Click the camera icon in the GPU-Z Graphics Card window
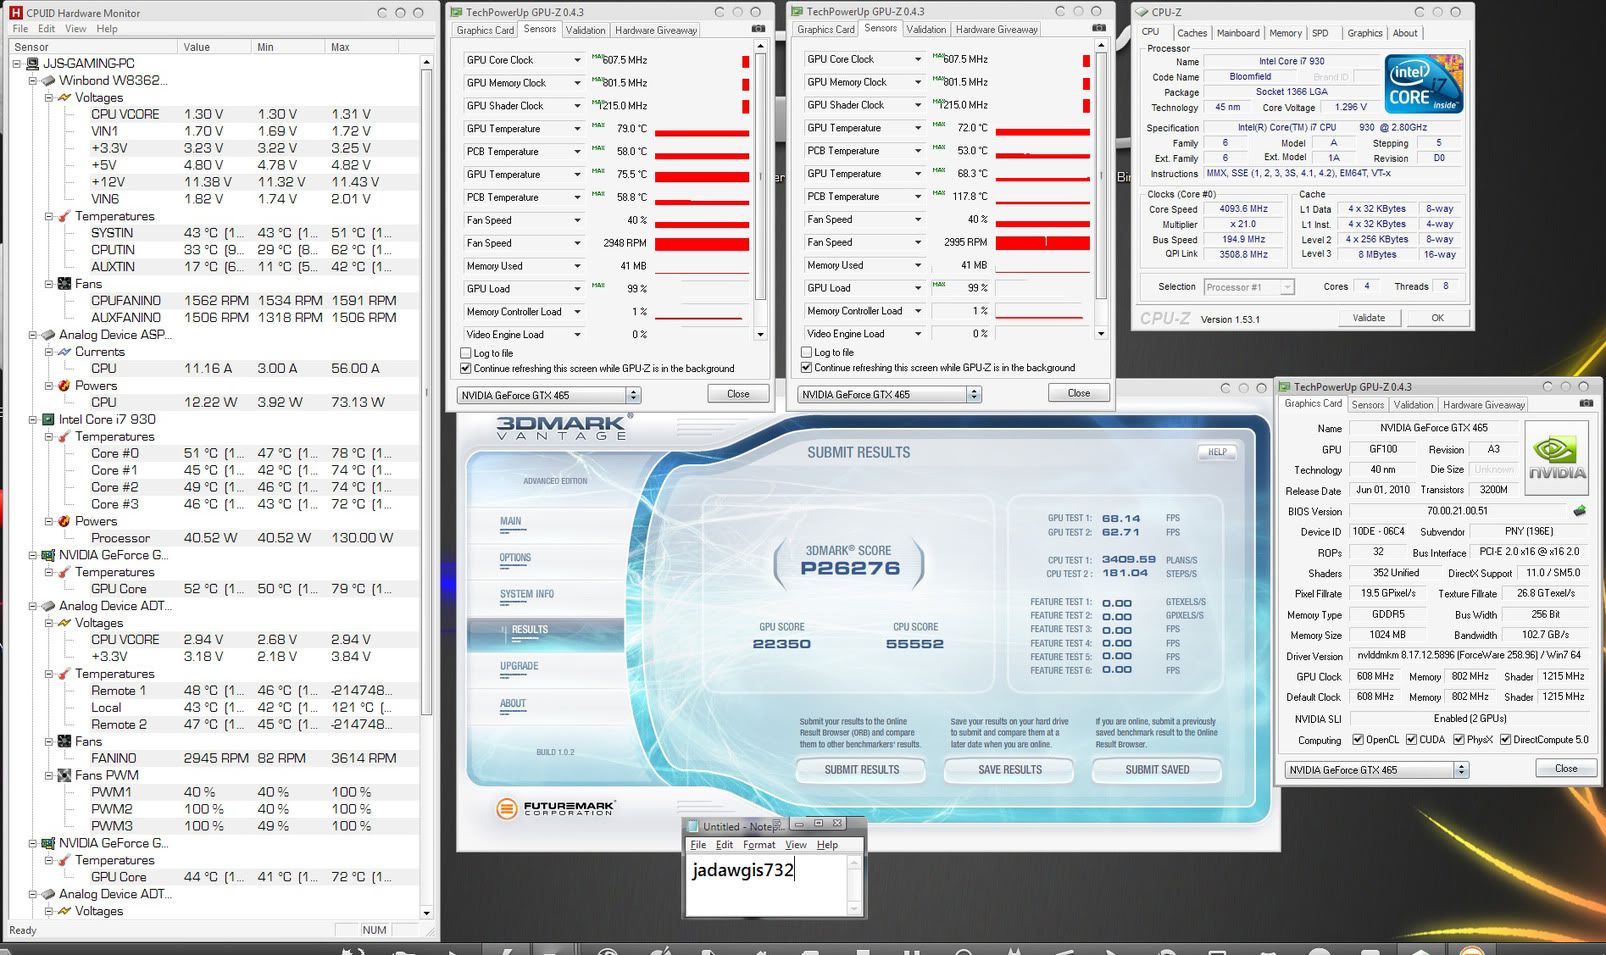Viewport: 1606px width, 955px height. tap(1586, 404)
